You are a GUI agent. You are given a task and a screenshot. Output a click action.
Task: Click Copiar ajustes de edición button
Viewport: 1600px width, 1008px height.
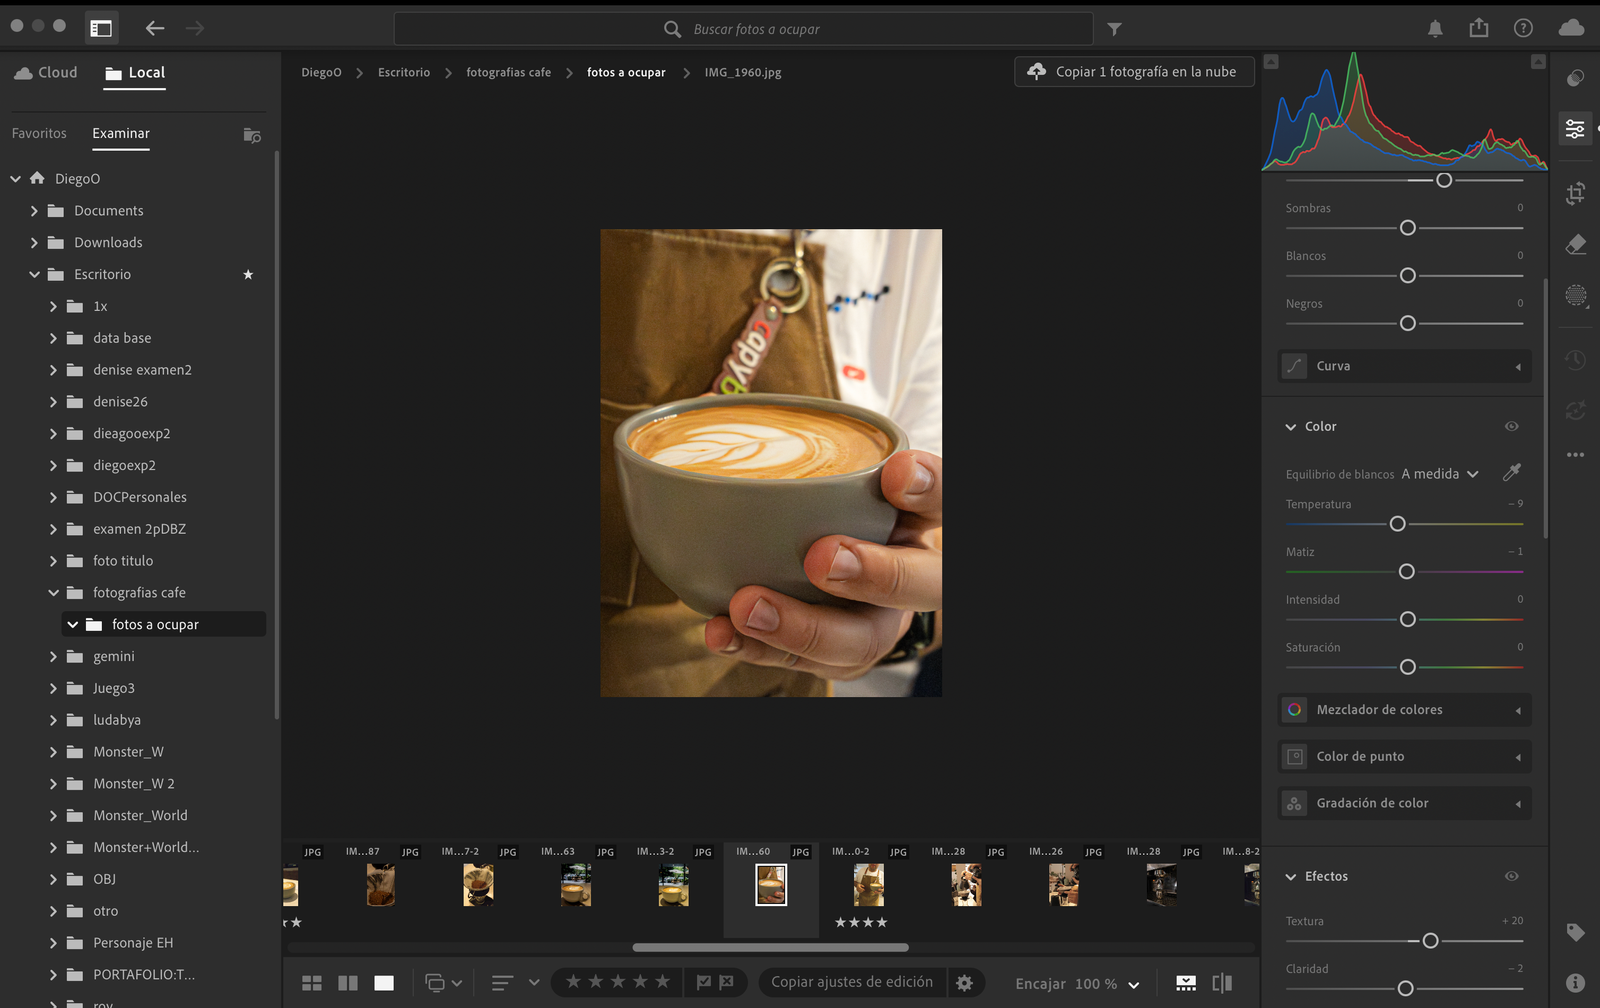tap(851, 982)
